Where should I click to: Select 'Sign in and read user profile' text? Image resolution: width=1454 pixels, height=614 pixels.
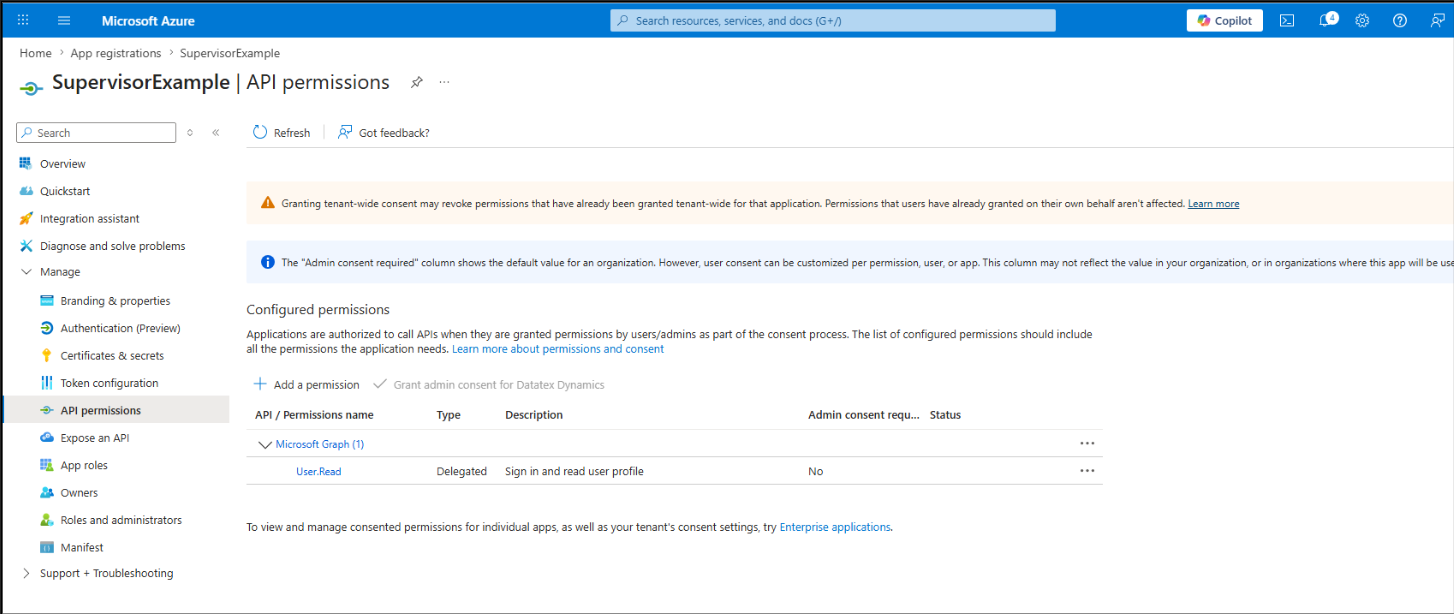click(574, 471)
